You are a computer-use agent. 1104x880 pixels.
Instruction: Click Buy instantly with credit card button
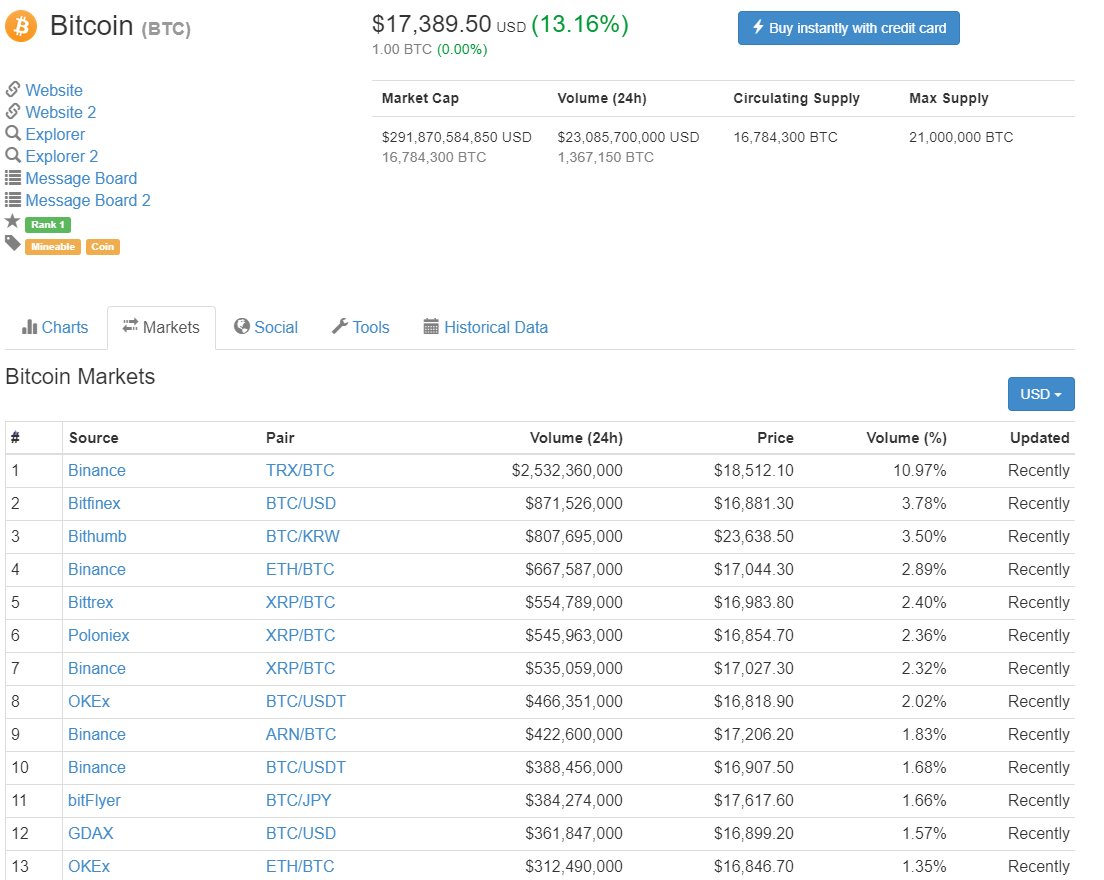coord(848,28)
